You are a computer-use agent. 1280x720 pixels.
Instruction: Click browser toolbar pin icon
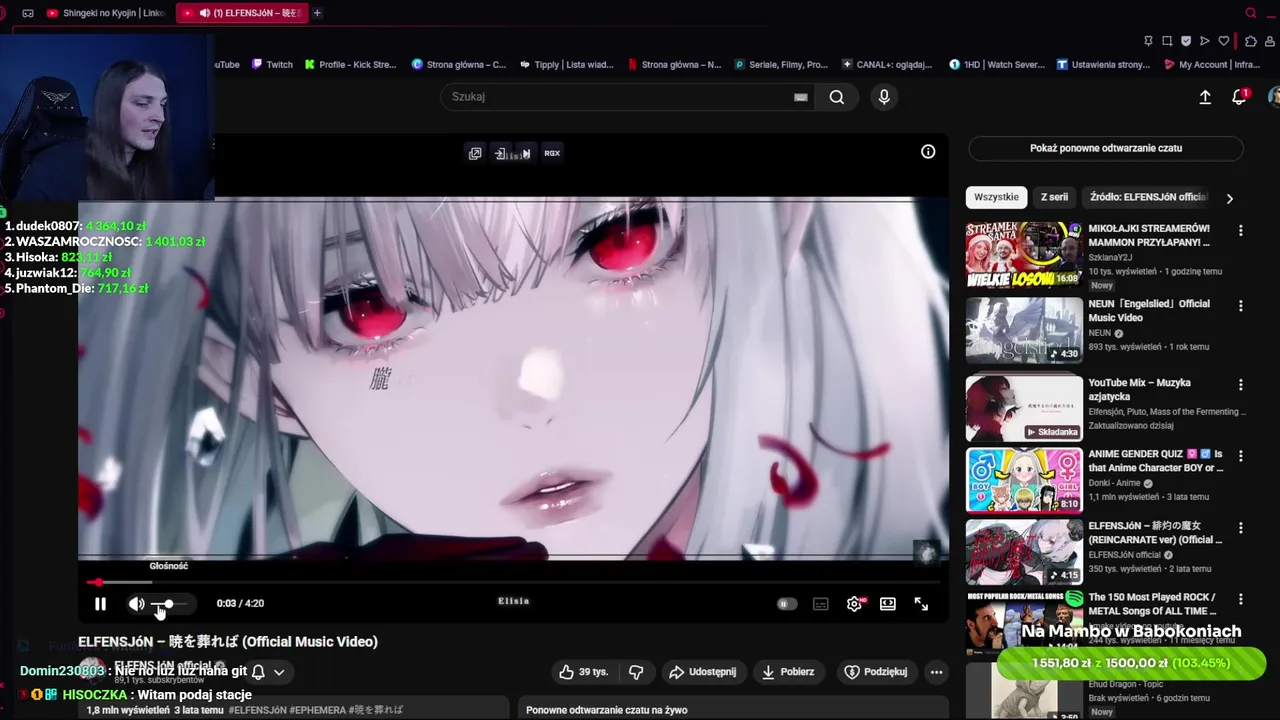coord(1148,41)
